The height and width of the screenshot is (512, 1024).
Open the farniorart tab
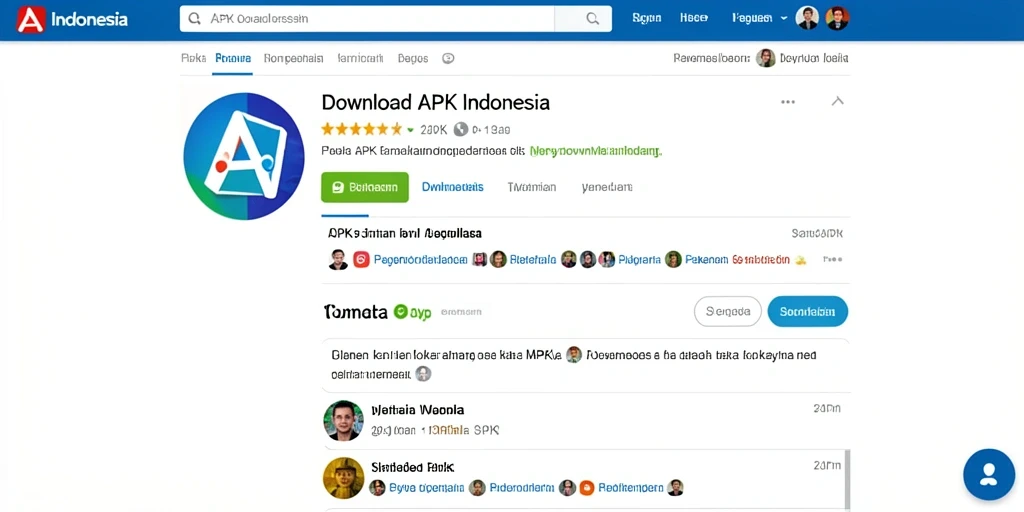[360, 58]
